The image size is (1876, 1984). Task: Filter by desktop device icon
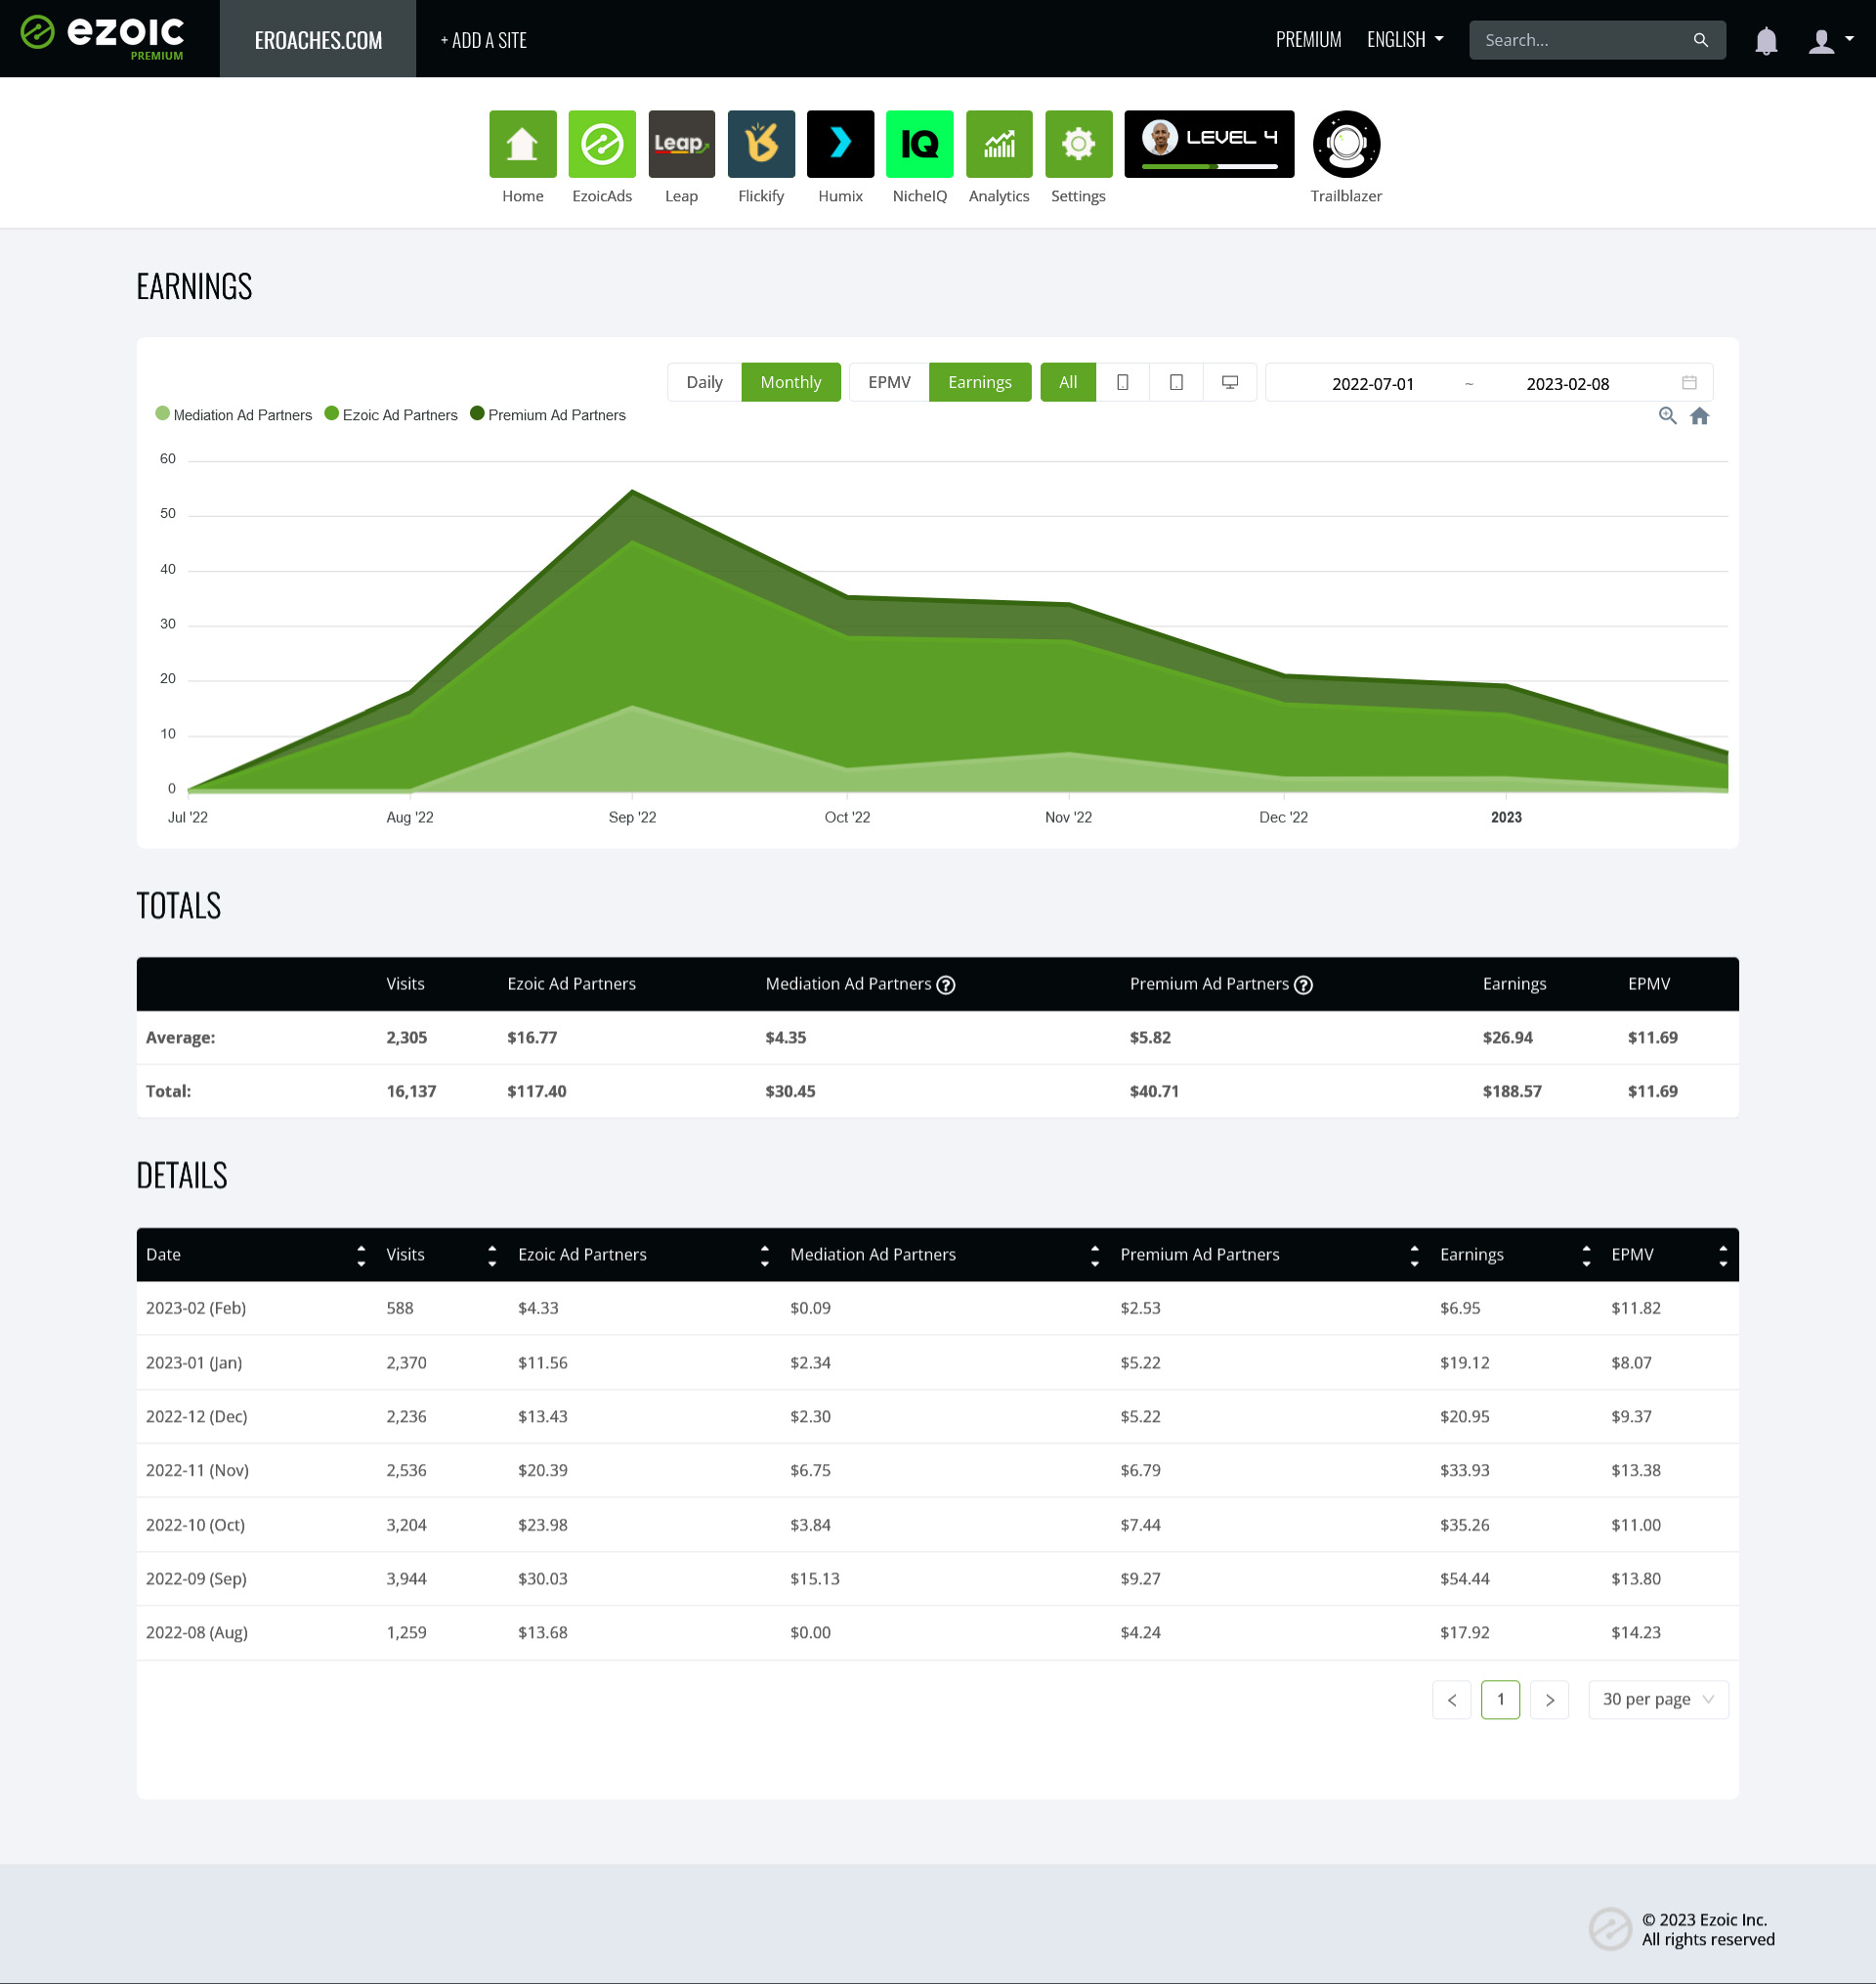point(1230,382)
